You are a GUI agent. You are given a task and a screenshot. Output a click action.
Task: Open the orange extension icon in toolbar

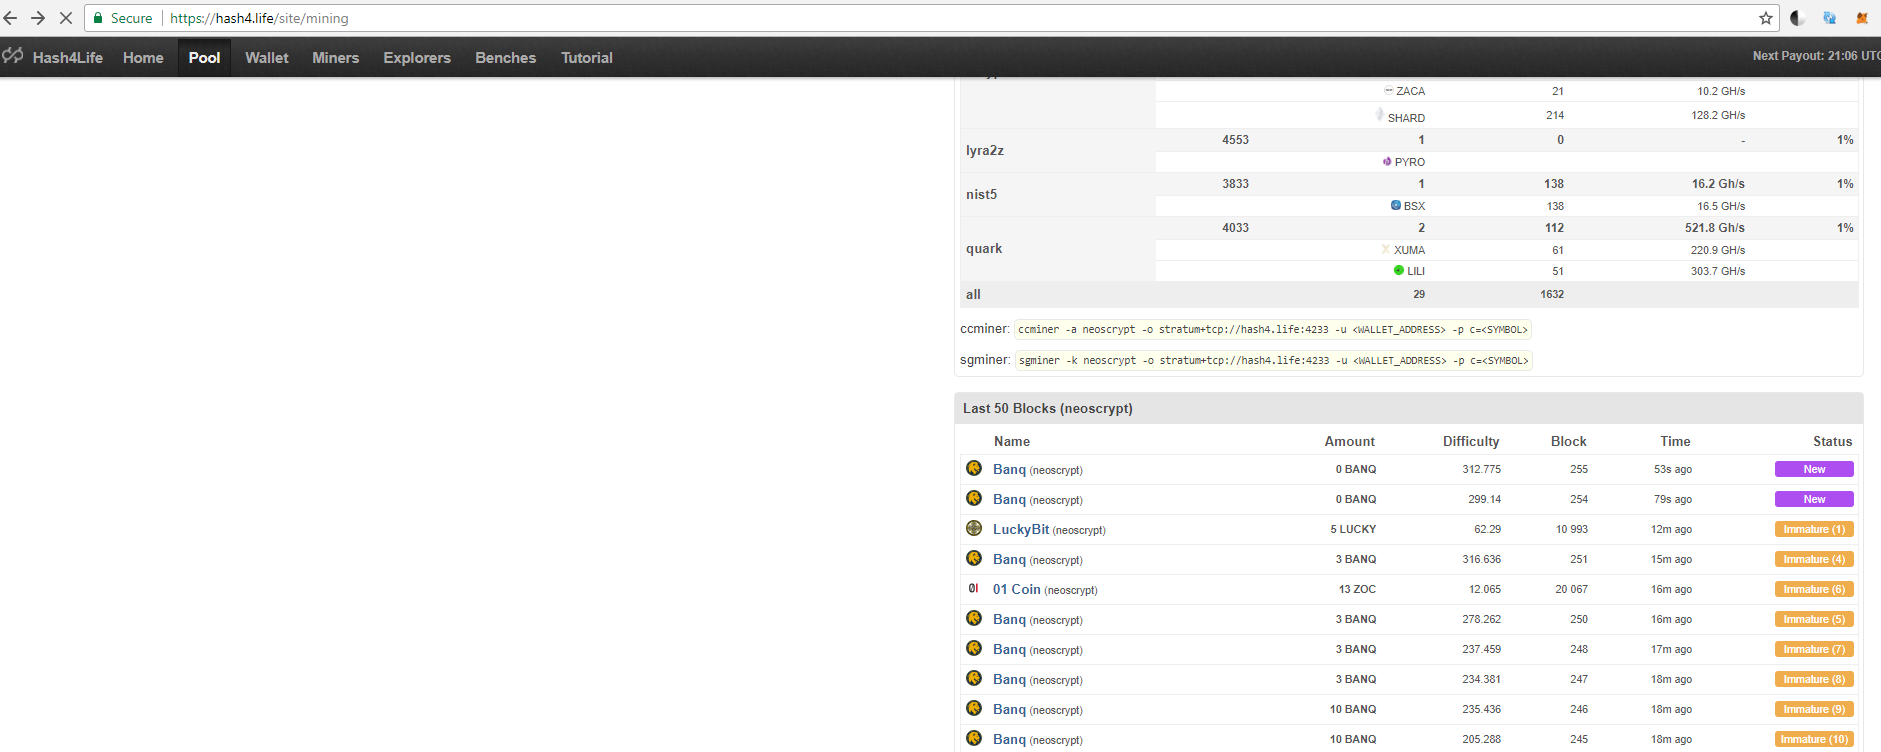1861,18
